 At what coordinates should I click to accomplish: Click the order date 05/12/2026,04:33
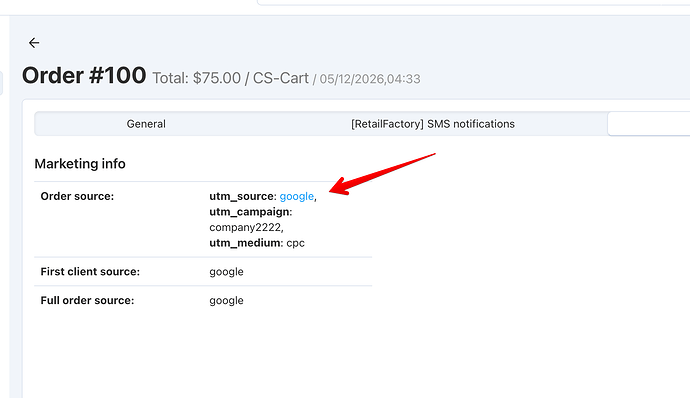(370, 79)
